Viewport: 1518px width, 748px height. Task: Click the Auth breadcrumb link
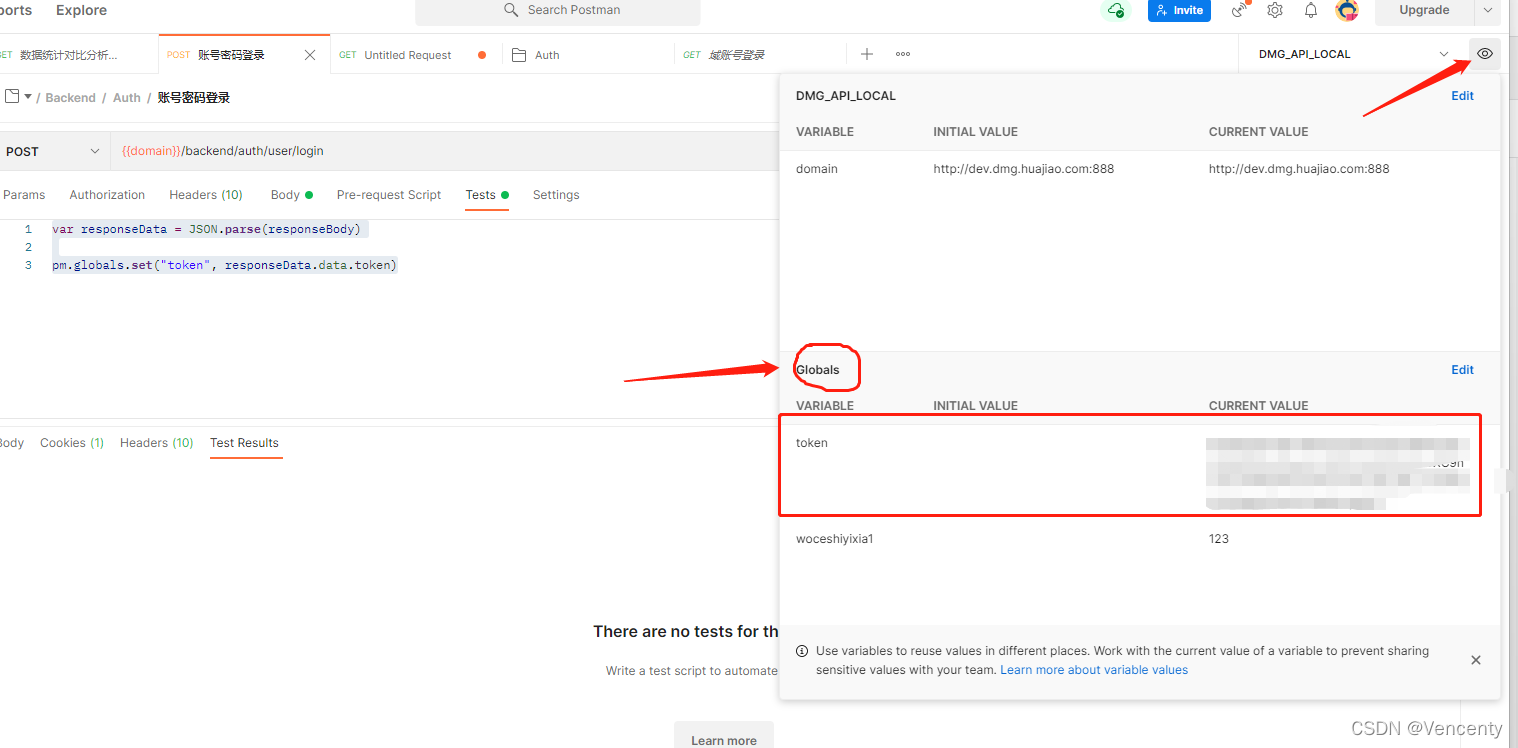point(127,98)
